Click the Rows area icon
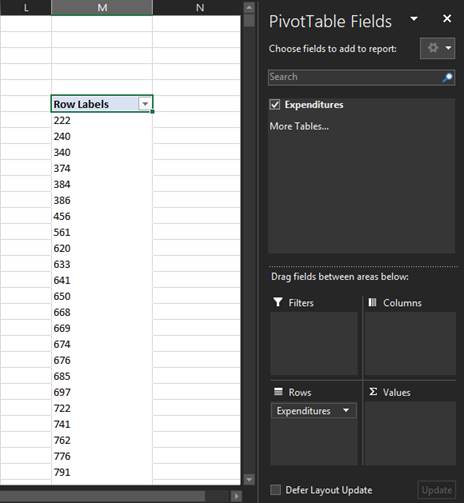This screenshot has width=464, height=503. click(278, 391)
